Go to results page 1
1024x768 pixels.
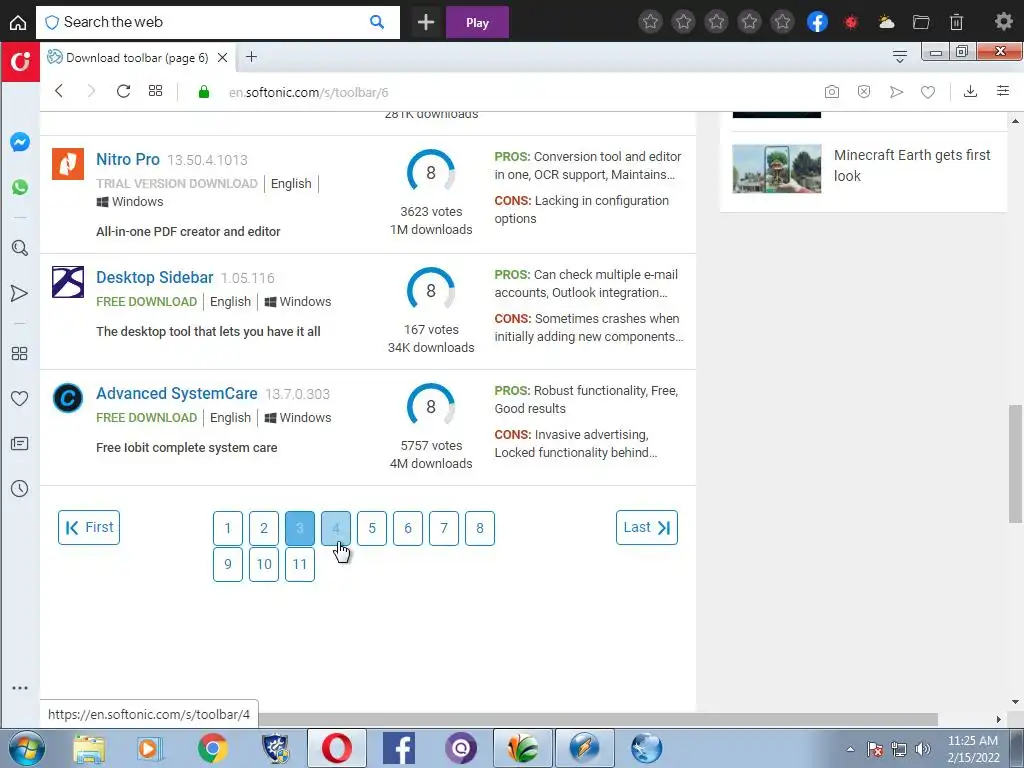tap(228, 528)
